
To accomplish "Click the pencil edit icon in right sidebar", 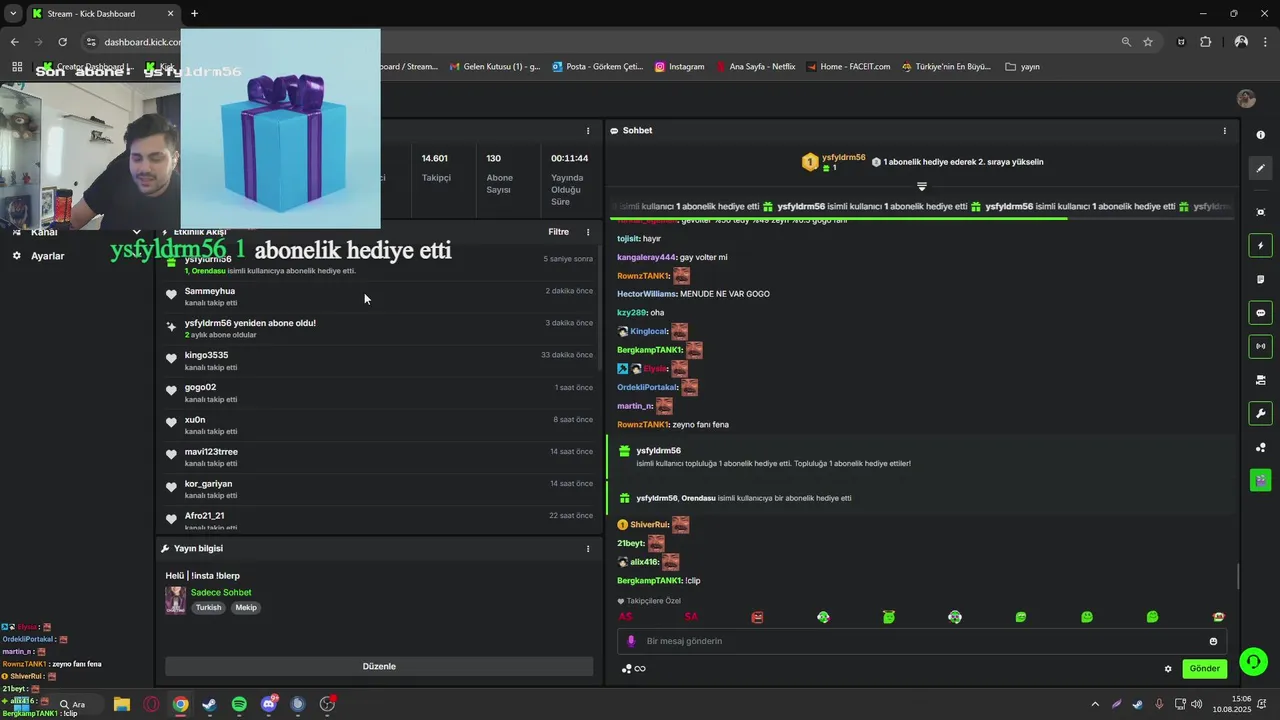I will pos(1260,169).
